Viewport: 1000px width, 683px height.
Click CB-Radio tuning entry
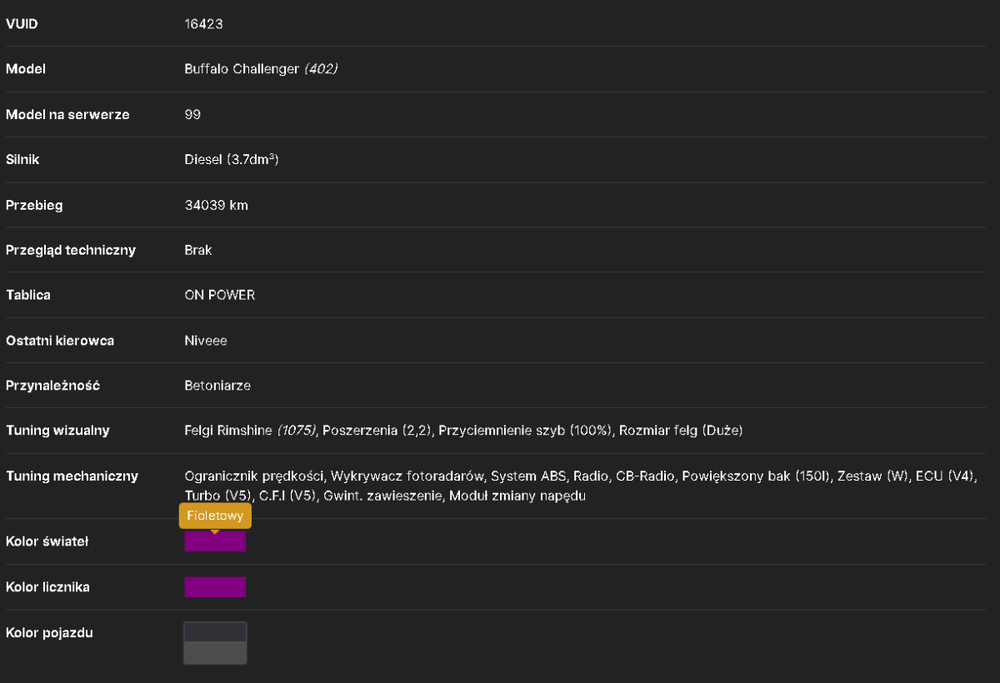coord(645,476)
